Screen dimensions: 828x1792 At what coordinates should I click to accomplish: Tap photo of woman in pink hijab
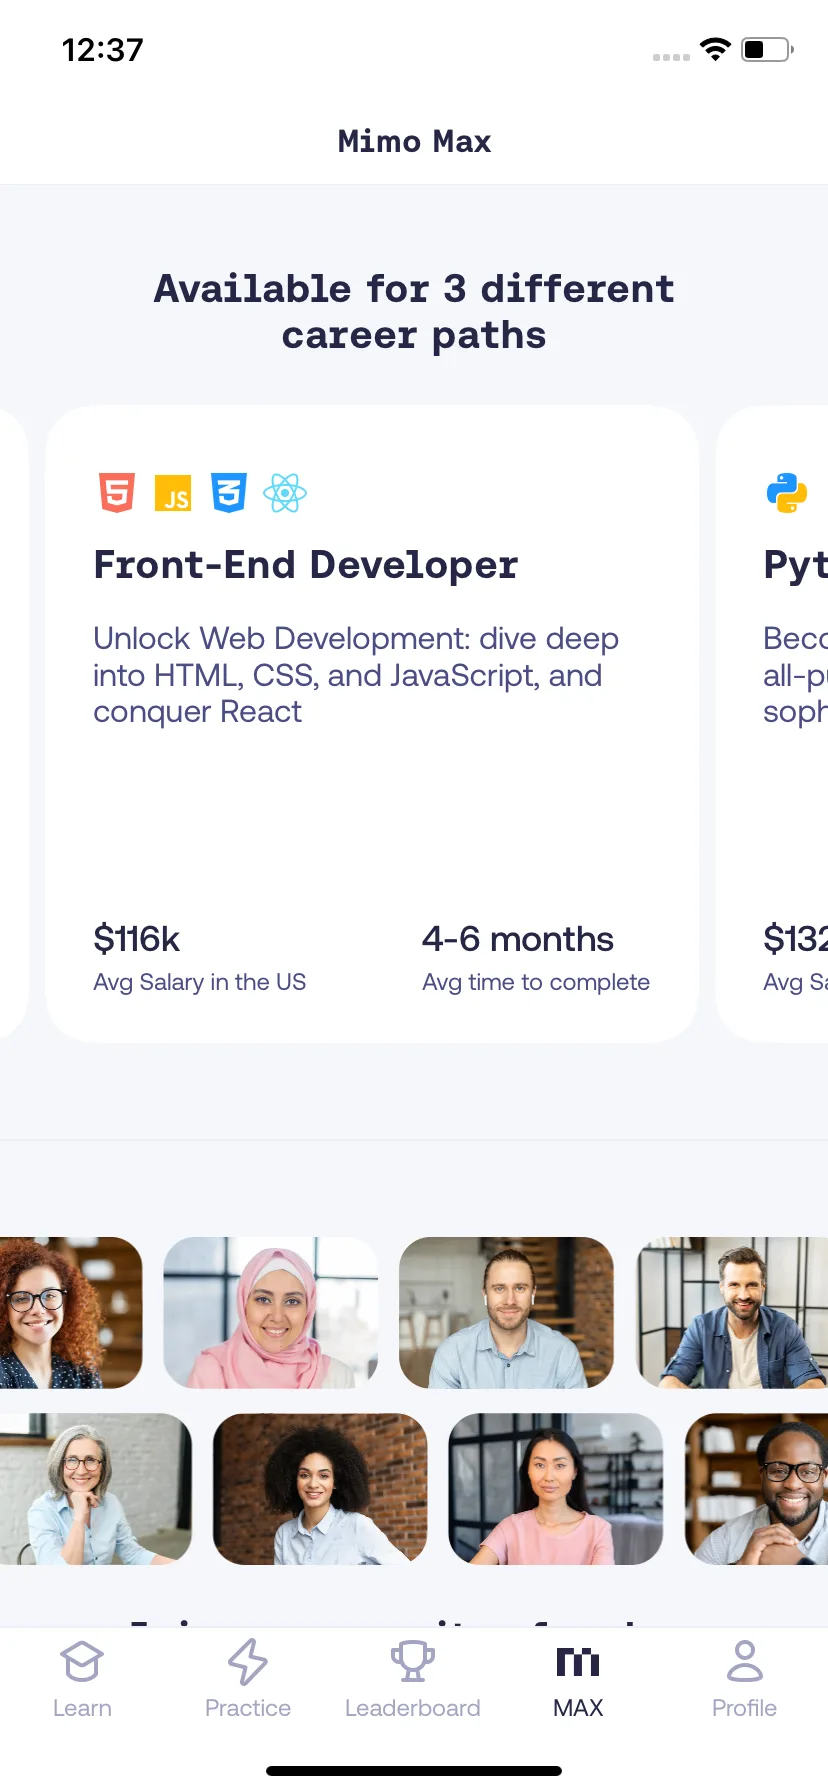271,1313
